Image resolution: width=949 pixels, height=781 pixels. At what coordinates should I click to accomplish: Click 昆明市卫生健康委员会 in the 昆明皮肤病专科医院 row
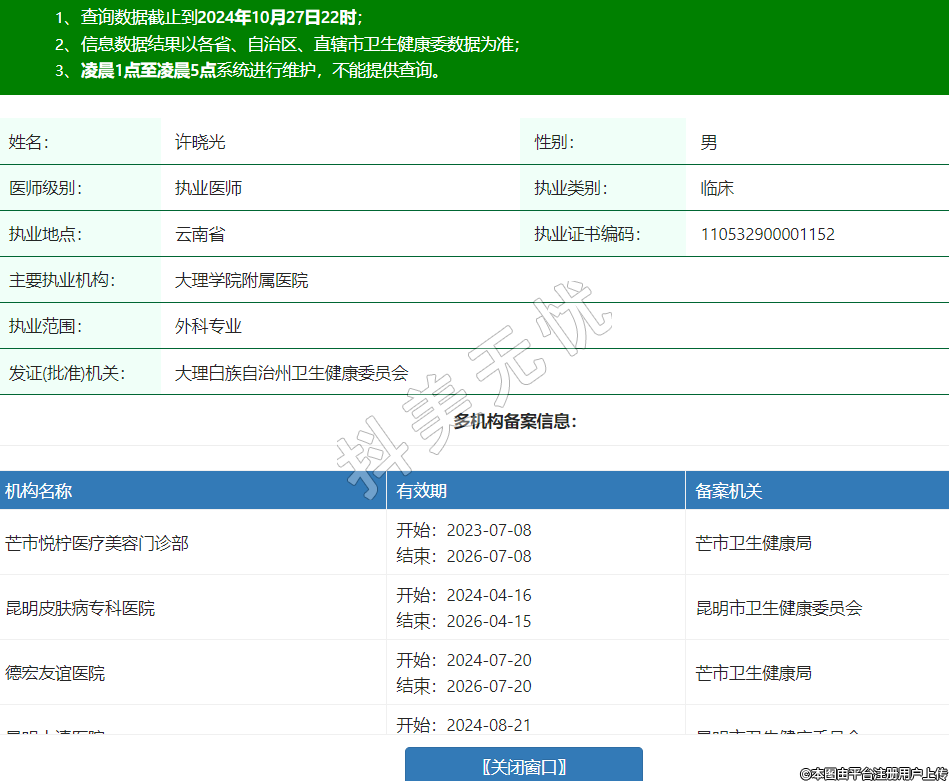[x=778, y=608]
